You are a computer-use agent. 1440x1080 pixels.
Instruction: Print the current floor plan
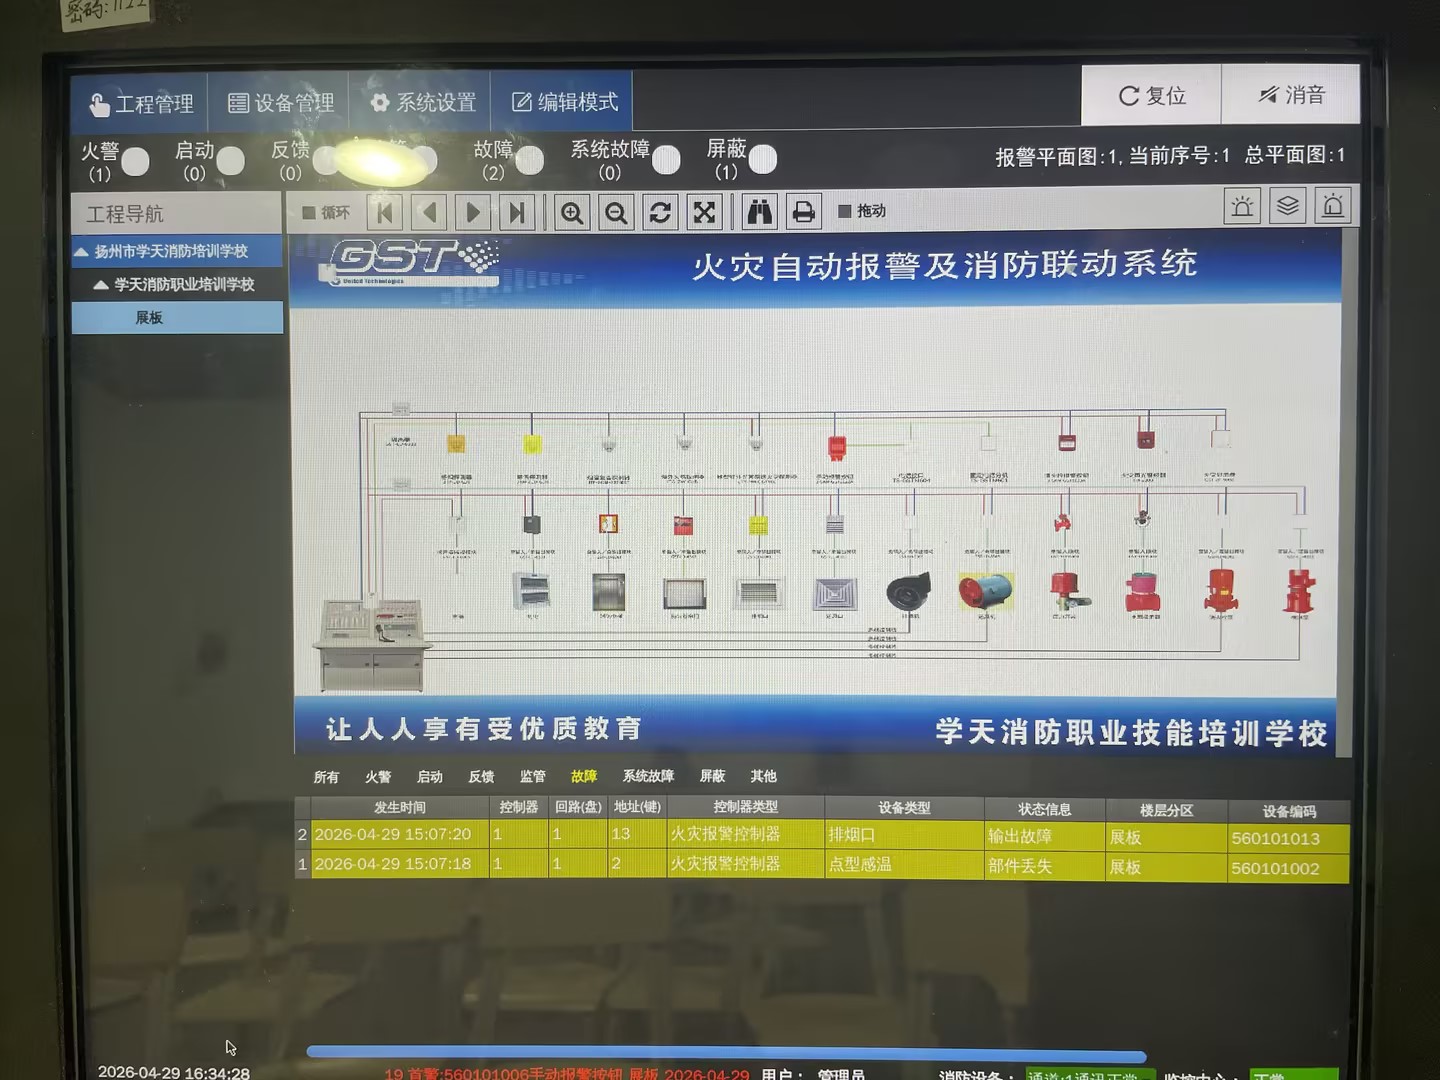click(x=803, y=211)
